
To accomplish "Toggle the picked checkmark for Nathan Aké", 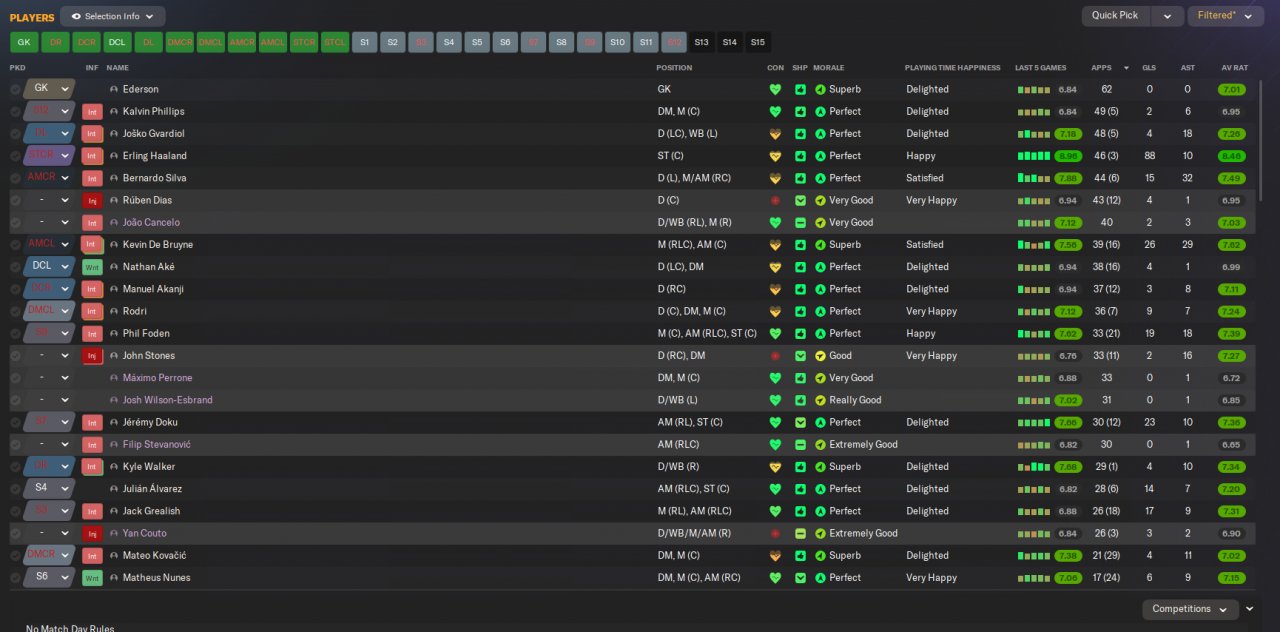I will [x=15, y=267].
